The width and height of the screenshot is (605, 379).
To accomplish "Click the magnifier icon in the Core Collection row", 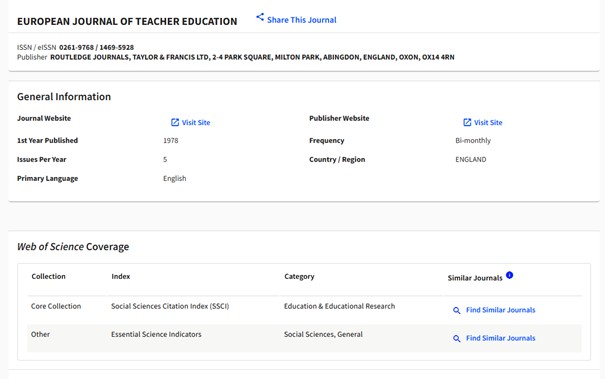I will pyautogui.click(x=456, y=310).
